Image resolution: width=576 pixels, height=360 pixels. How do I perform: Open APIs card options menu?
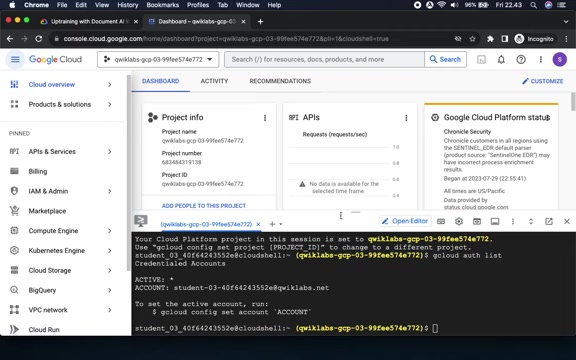click(x=406, y=118)
